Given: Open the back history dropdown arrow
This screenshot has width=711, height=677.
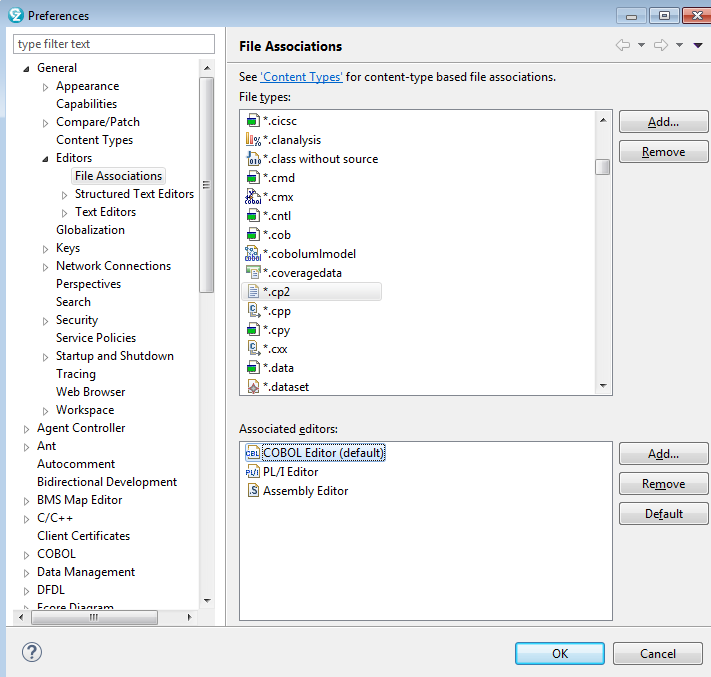Looking at the screenshot, I should [642, 45].
